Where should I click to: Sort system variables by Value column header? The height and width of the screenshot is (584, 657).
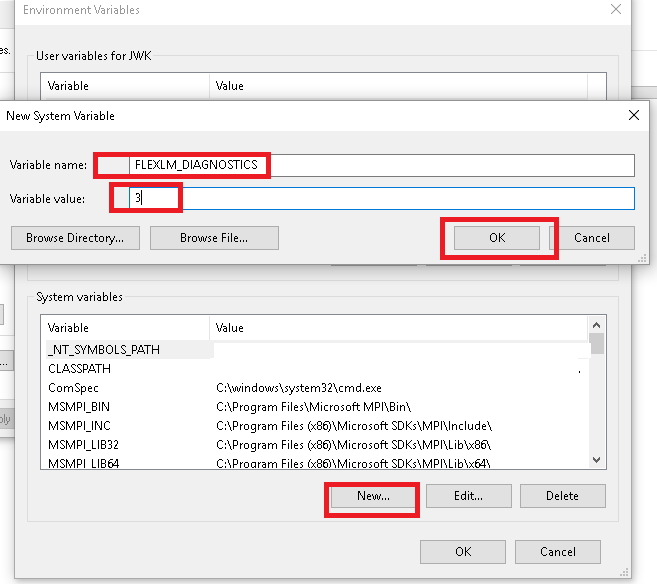(400, 328)
